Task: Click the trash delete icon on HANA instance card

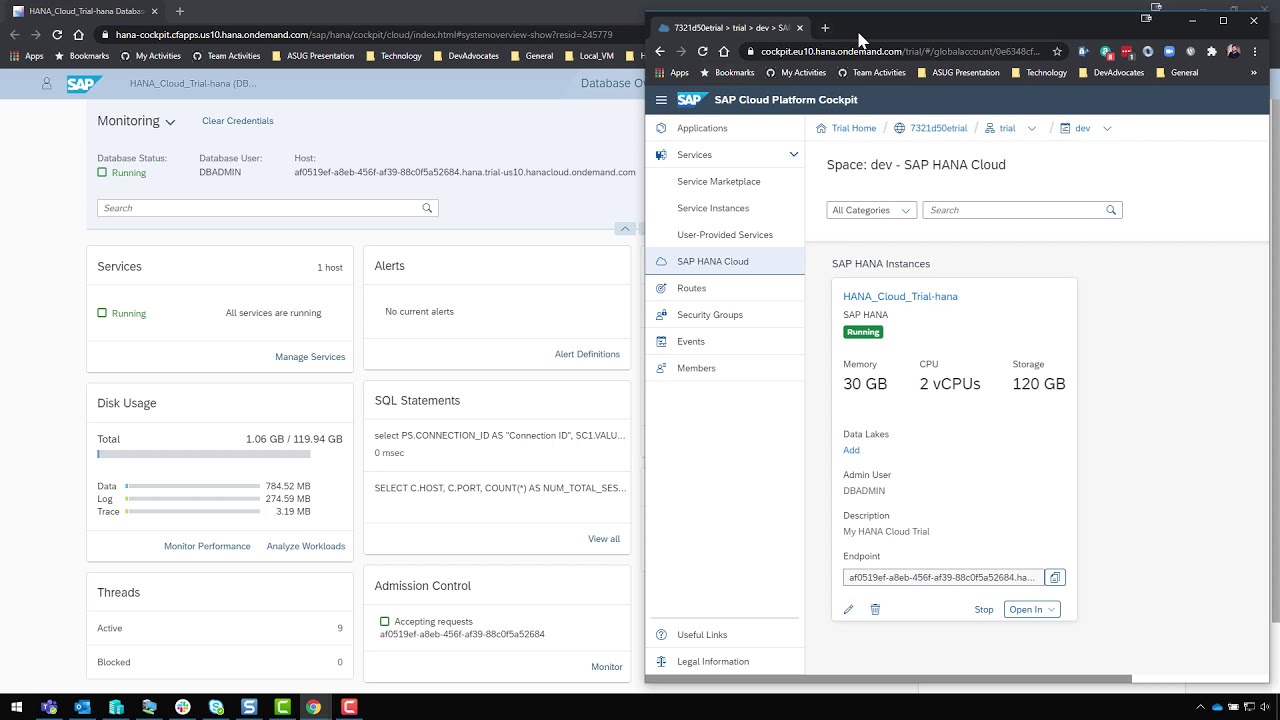Action: click(x=875, y=609)
